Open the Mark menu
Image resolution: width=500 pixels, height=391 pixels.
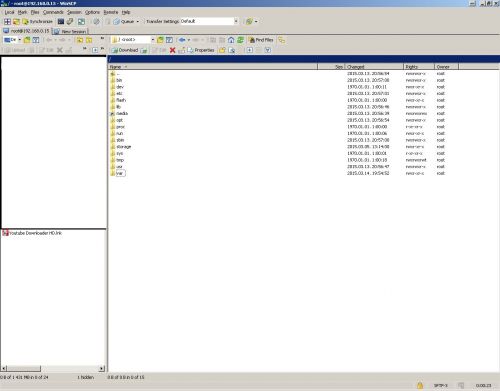(x=22, y=12)
